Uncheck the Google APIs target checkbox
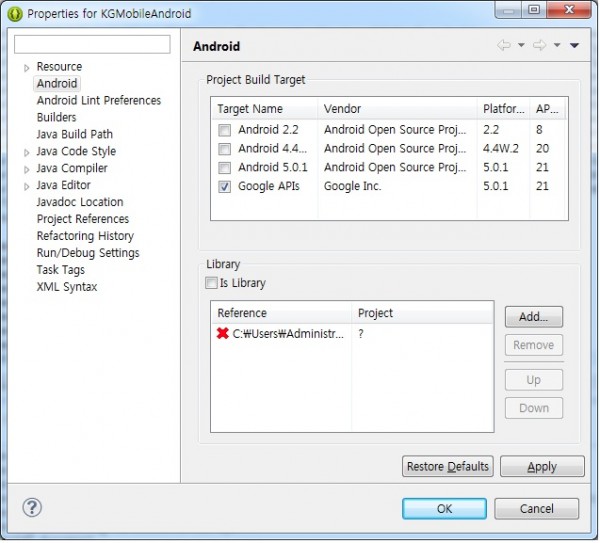 [x=224, y=186]
